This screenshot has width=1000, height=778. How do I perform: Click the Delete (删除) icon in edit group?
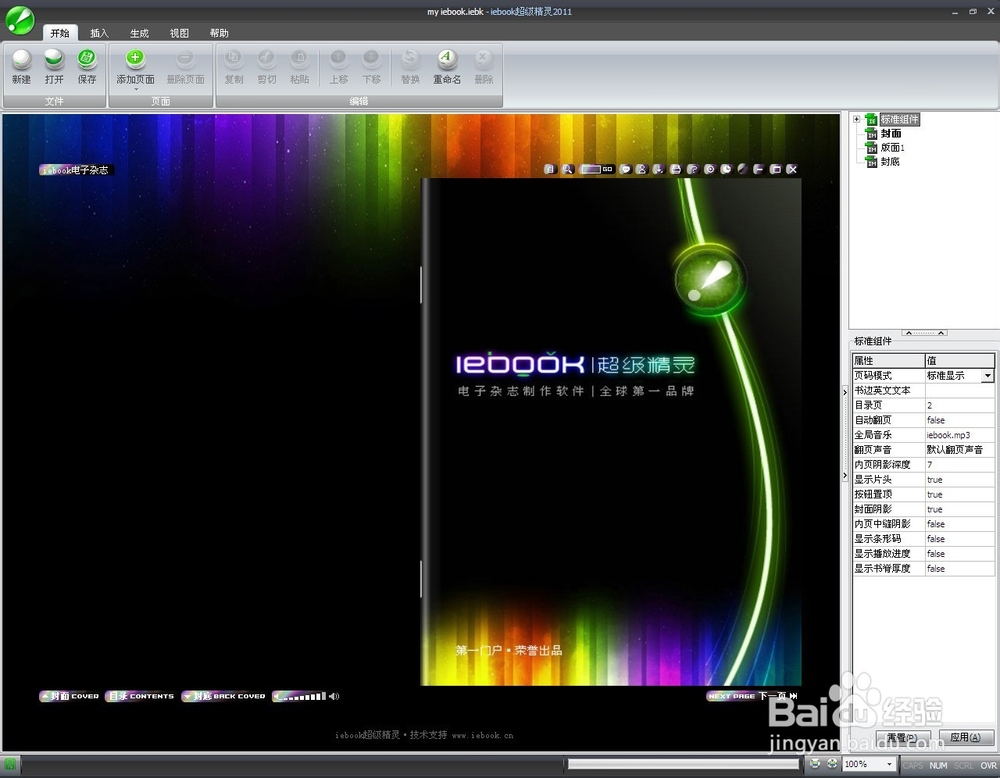[483, 60]
